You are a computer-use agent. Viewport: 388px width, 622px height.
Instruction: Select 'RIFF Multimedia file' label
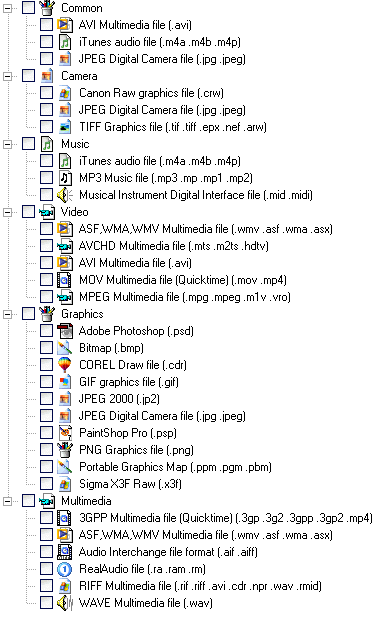point(200,586)
